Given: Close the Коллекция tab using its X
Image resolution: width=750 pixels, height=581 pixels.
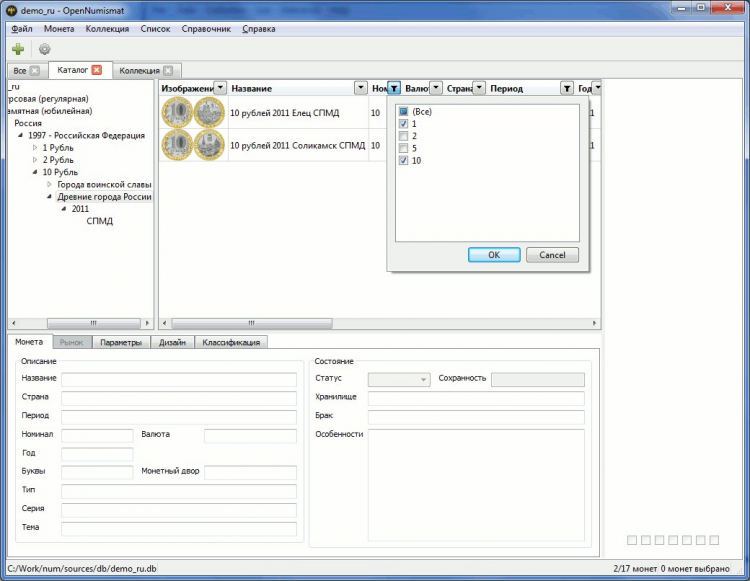Looking at the screenshot, I should click(x=168, y=70).
